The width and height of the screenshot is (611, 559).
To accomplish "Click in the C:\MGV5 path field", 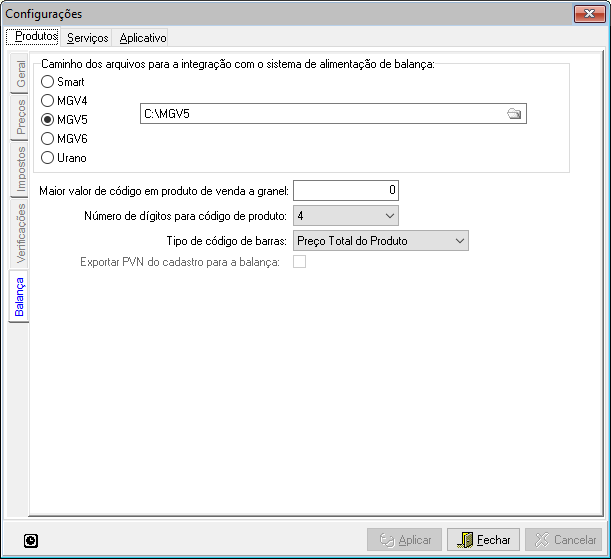I will (x=320, y=115).
